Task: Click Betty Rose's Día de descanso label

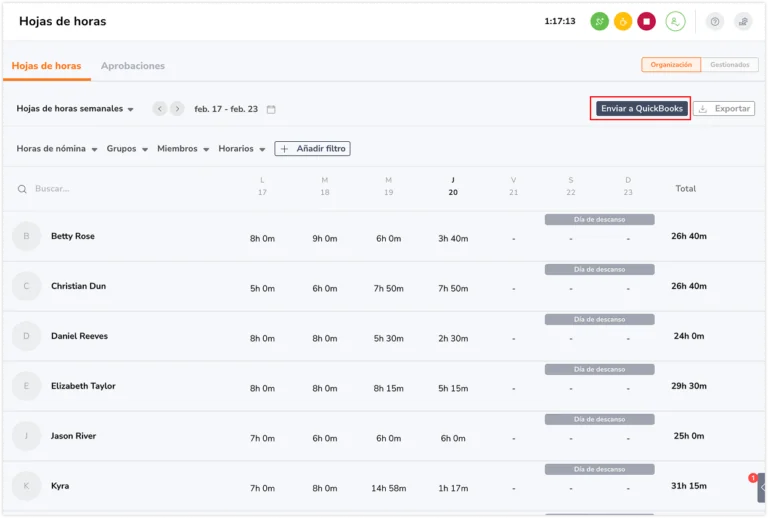Action: coord(600,219)
